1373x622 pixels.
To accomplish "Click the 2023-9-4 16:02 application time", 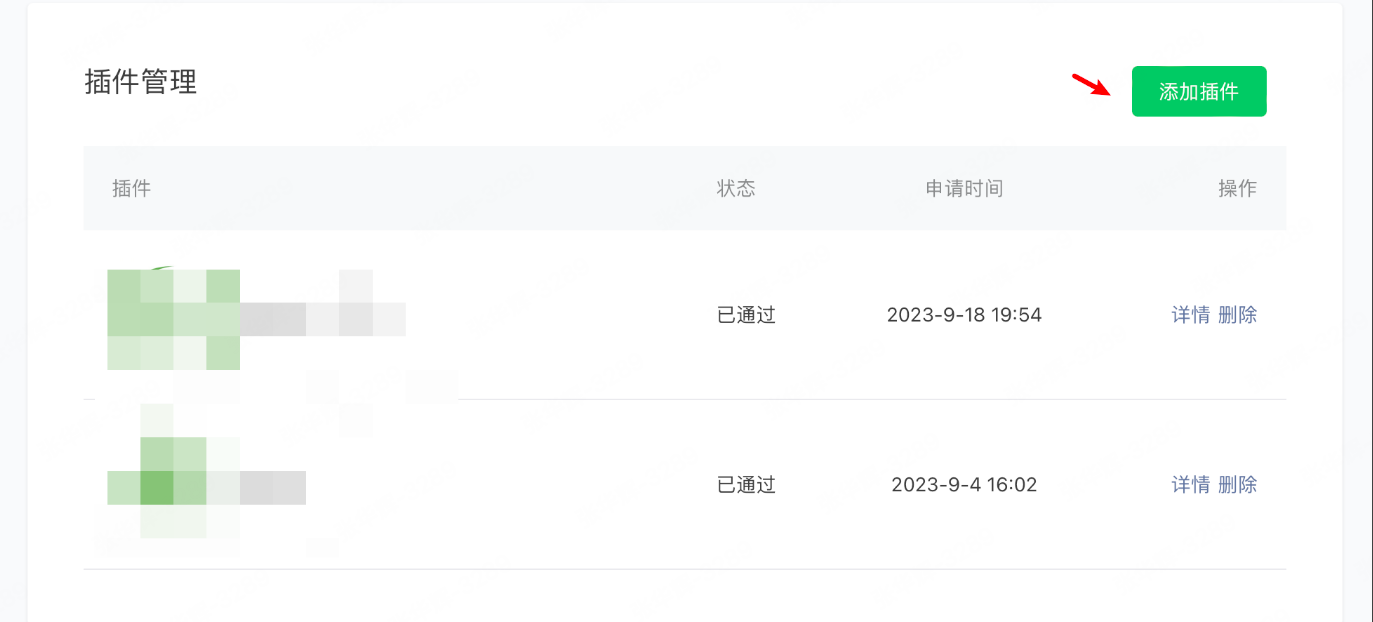I will click(964, 485).
